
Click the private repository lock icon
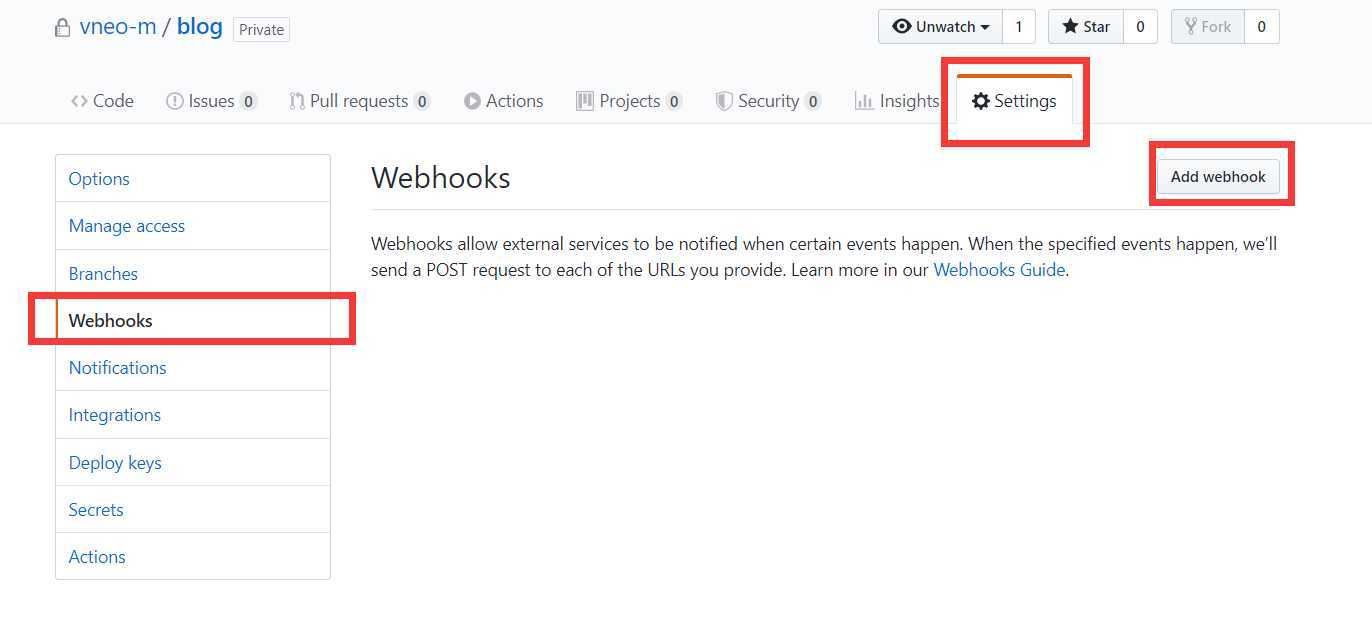pyautogui.click(x=63, y=28)
